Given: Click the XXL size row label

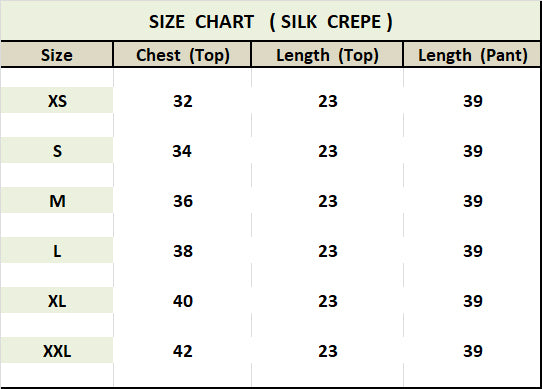Looking at the screenshot, I should pyautogui.click(x=57, y=351).
